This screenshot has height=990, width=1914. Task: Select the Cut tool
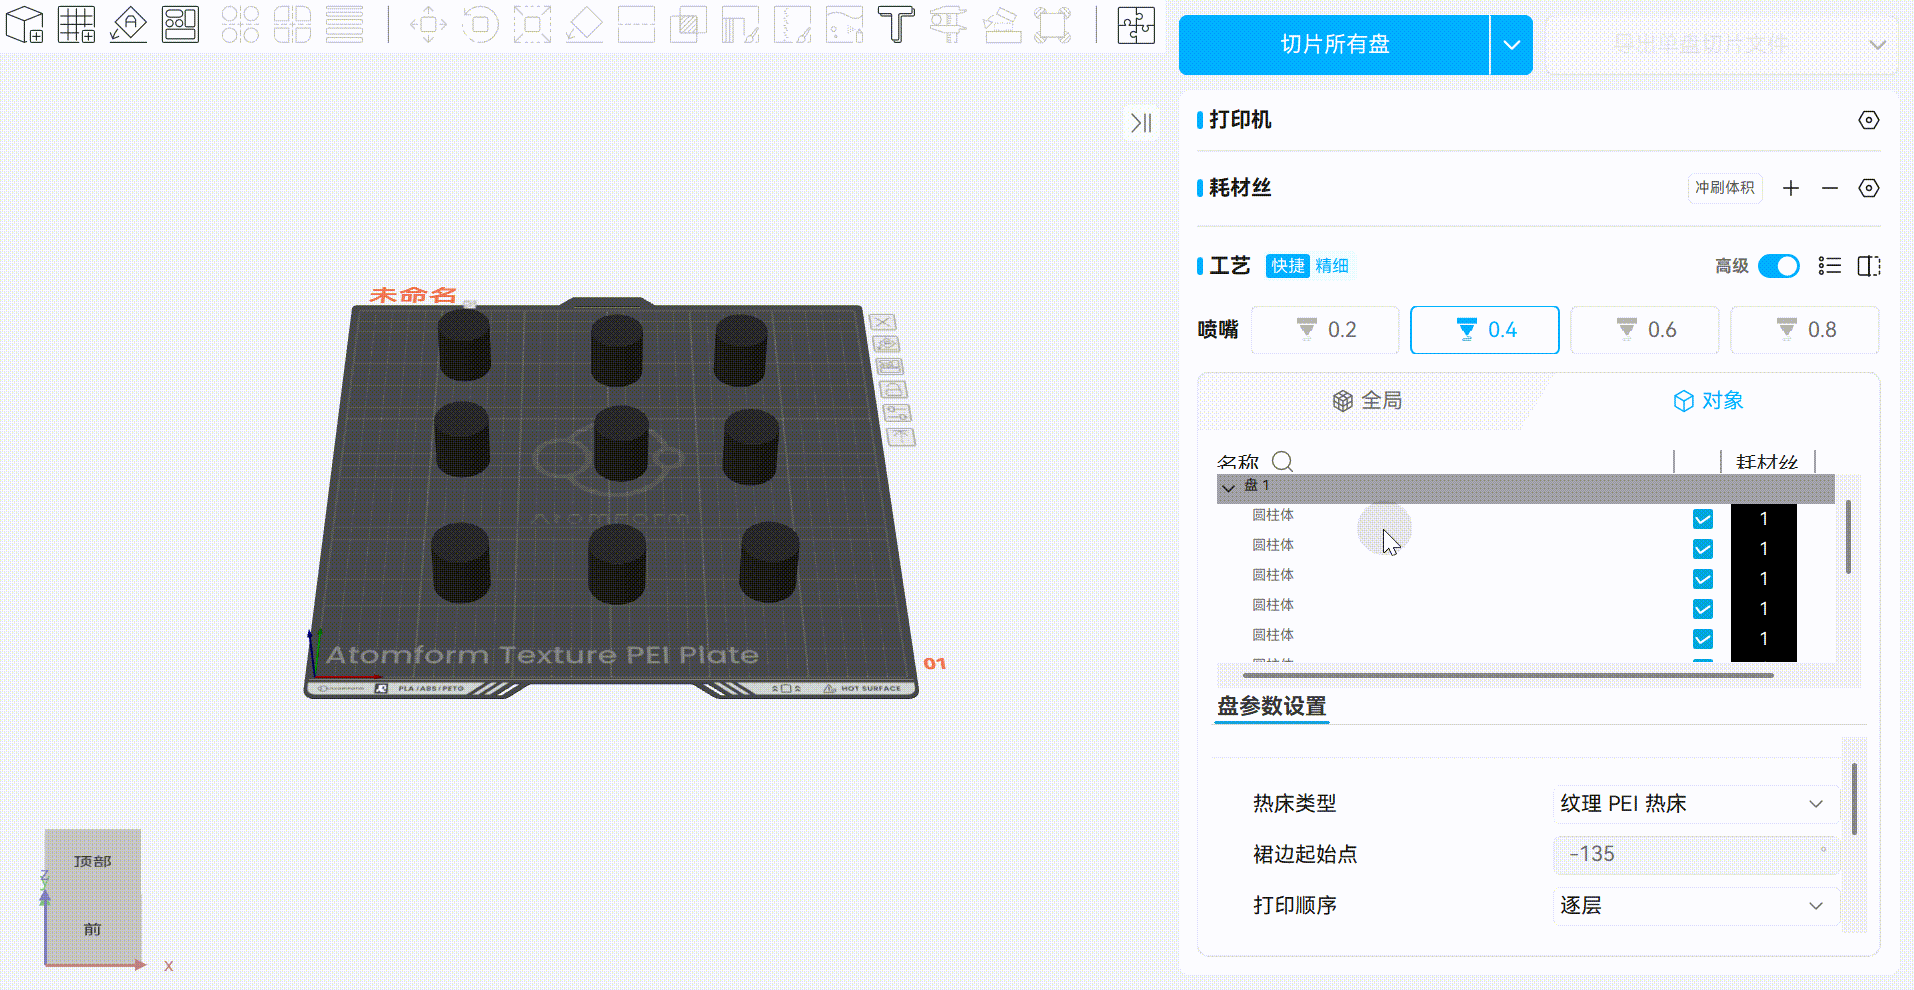click(x=636, y=24)
